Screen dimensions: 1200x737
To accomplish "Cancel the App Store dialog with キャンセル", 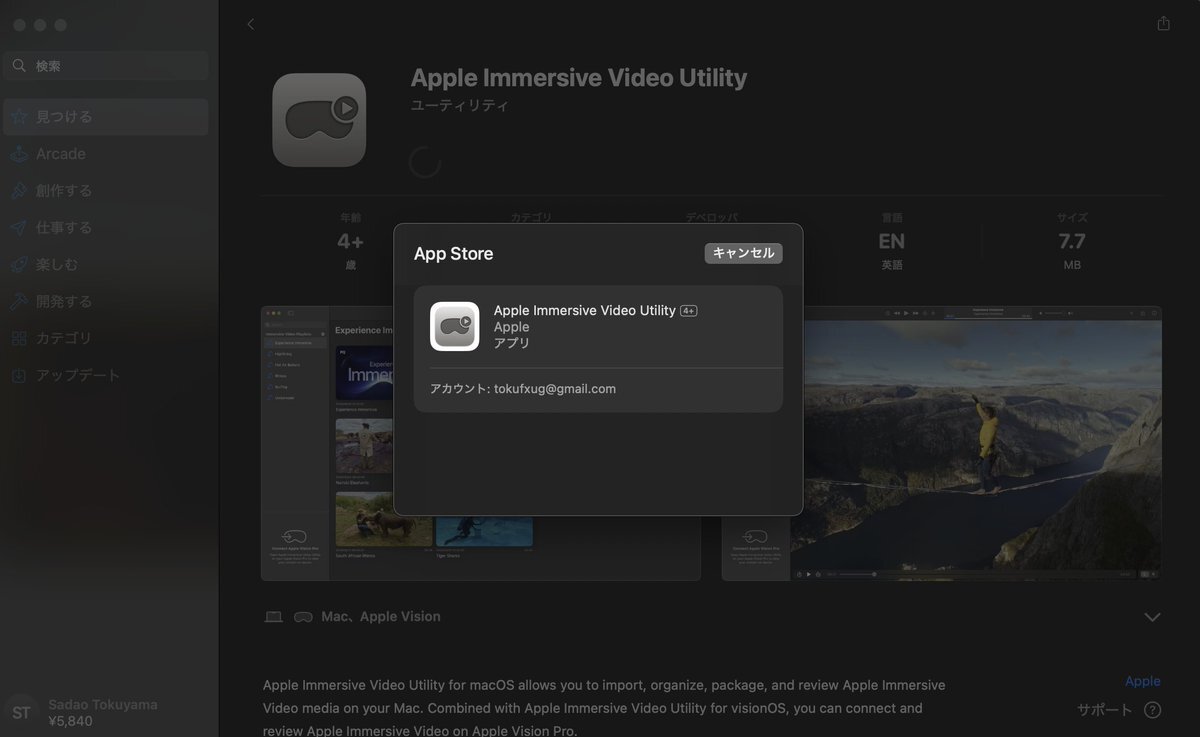I will pyautogui.click(x=743, y=253).
